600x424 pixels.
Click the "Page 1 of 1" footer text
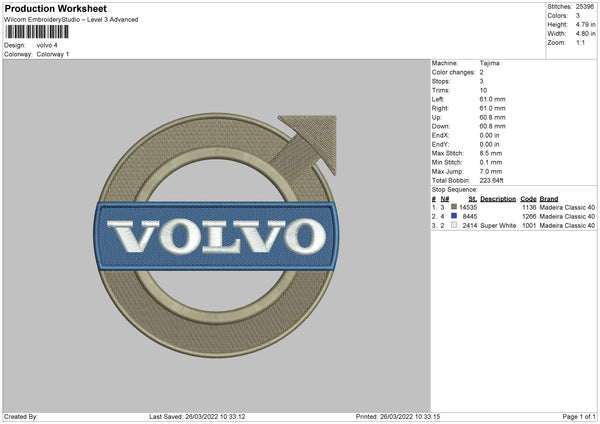pyautogui.click(x=579, y=417)
